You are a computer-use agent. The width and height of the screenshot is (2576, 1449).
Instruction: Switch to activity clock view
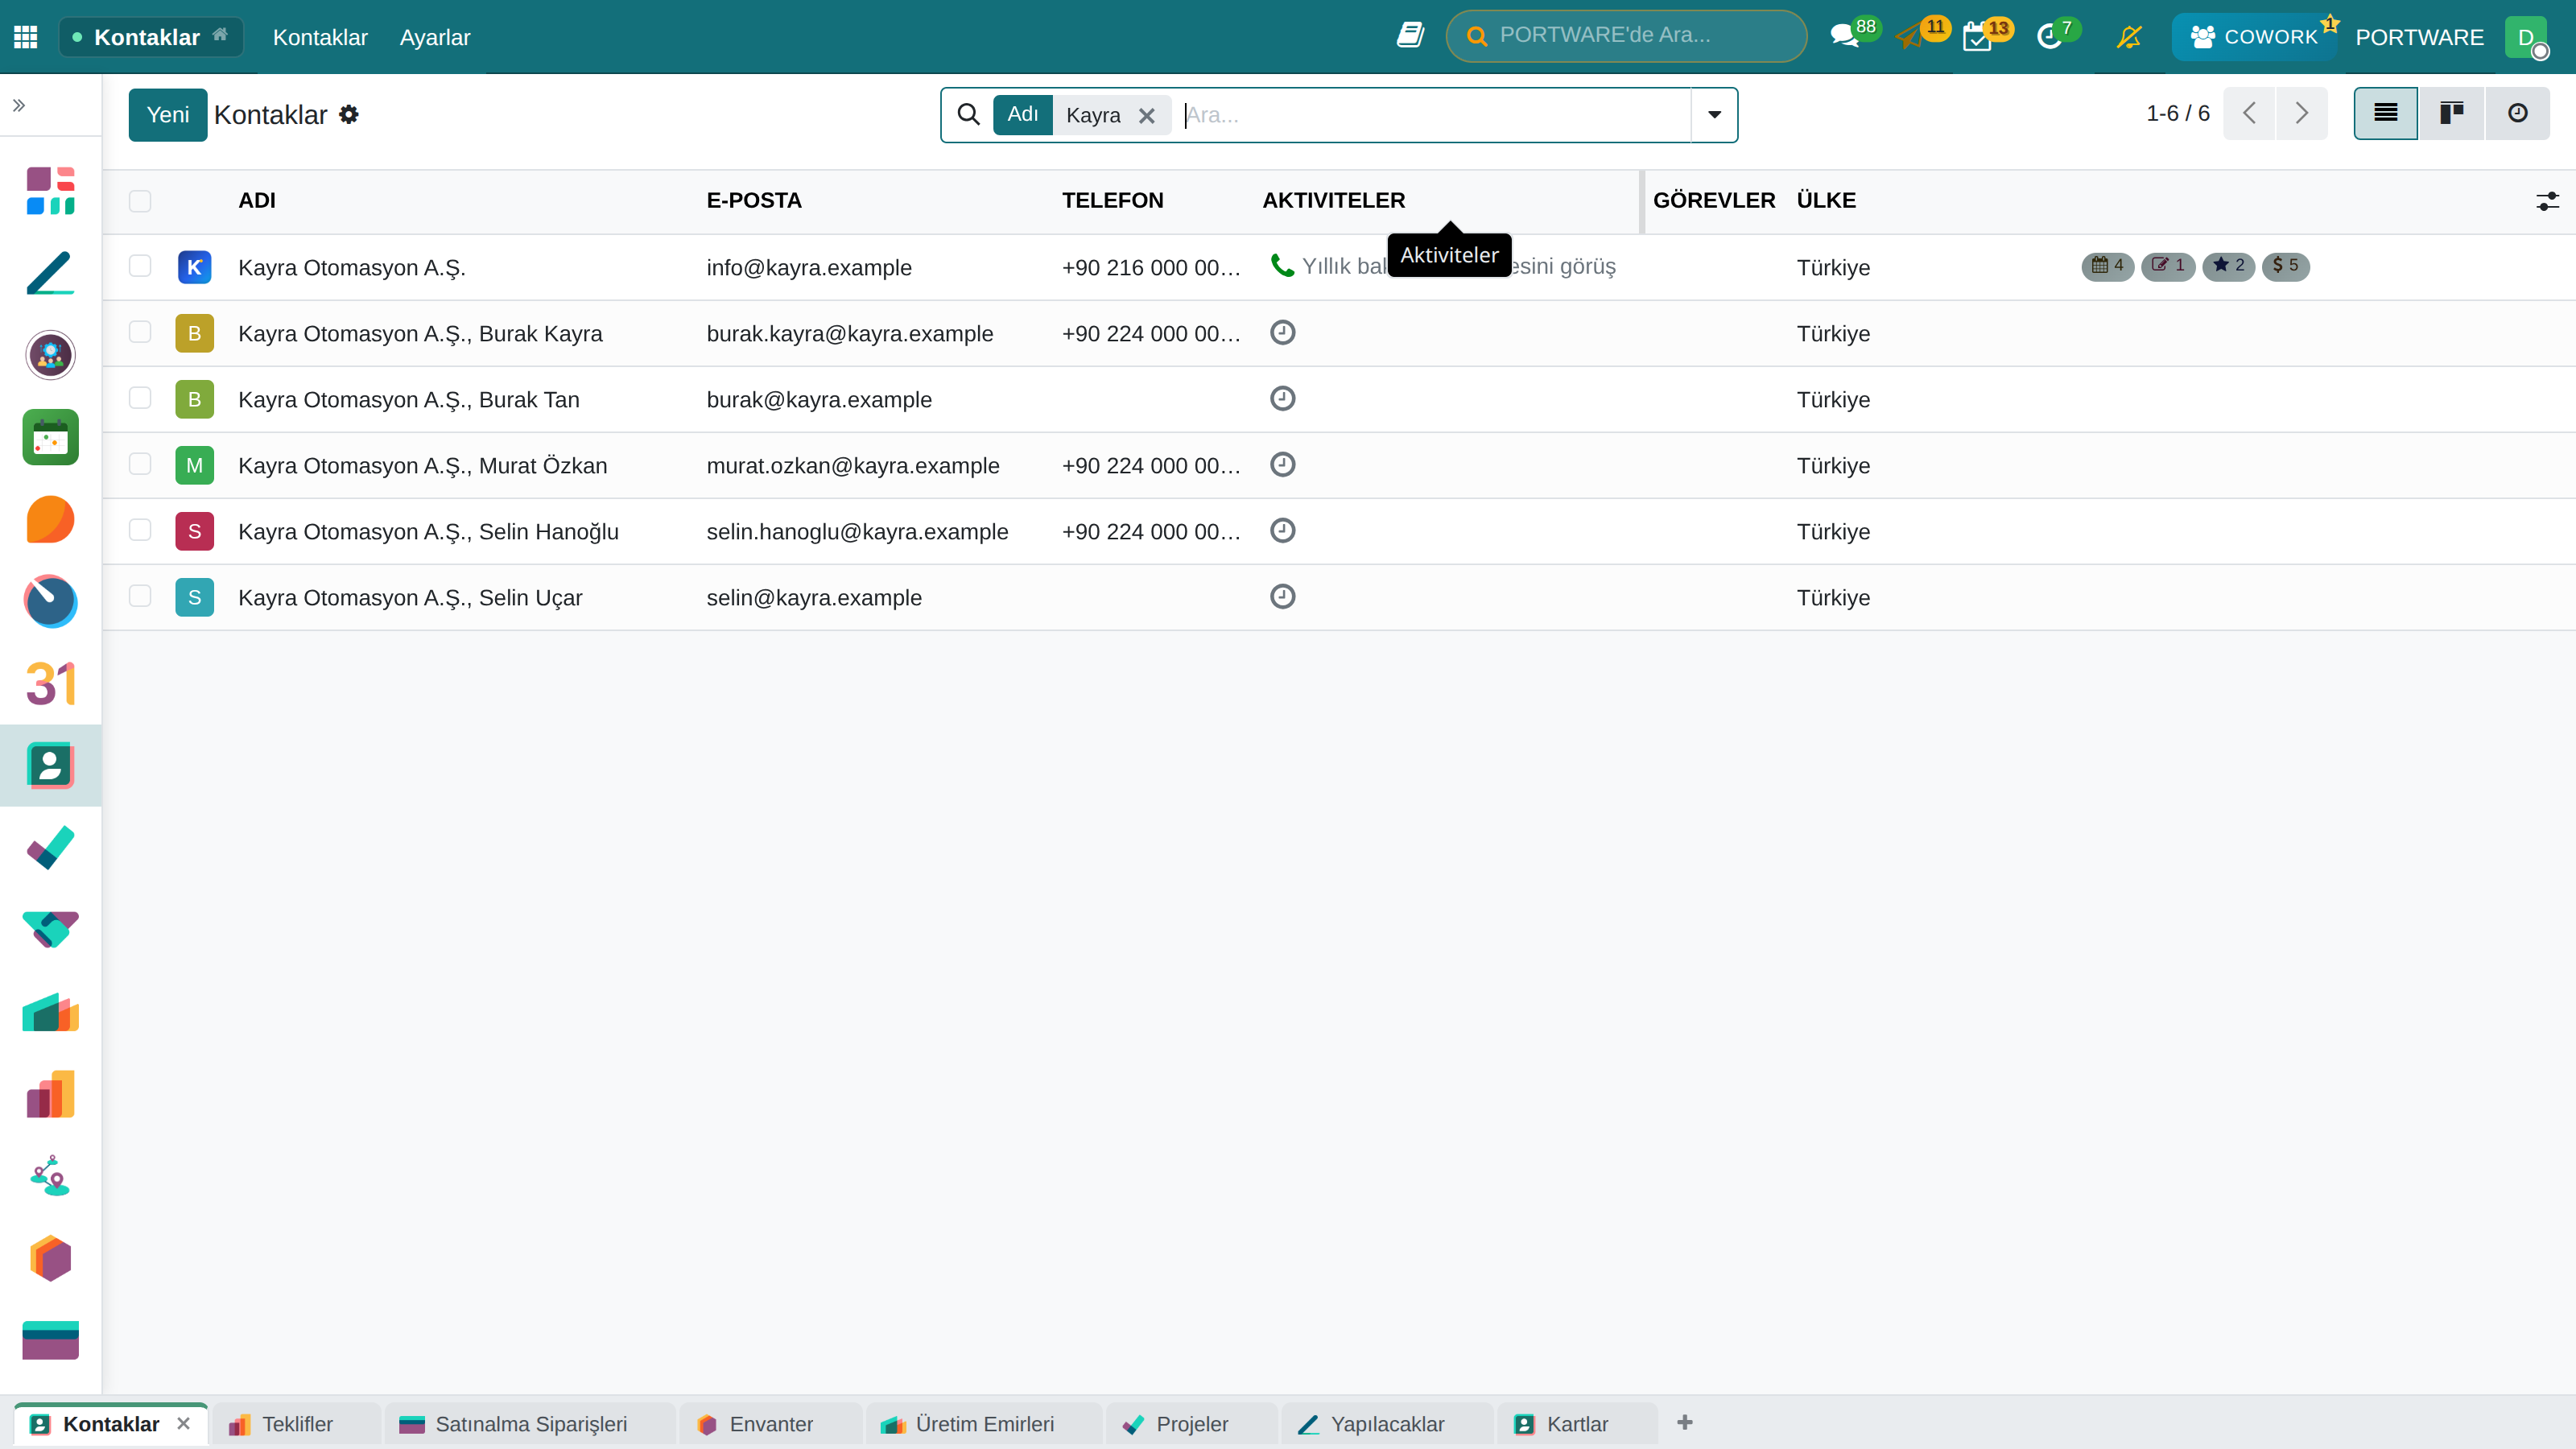click(x=2518, y=113)
